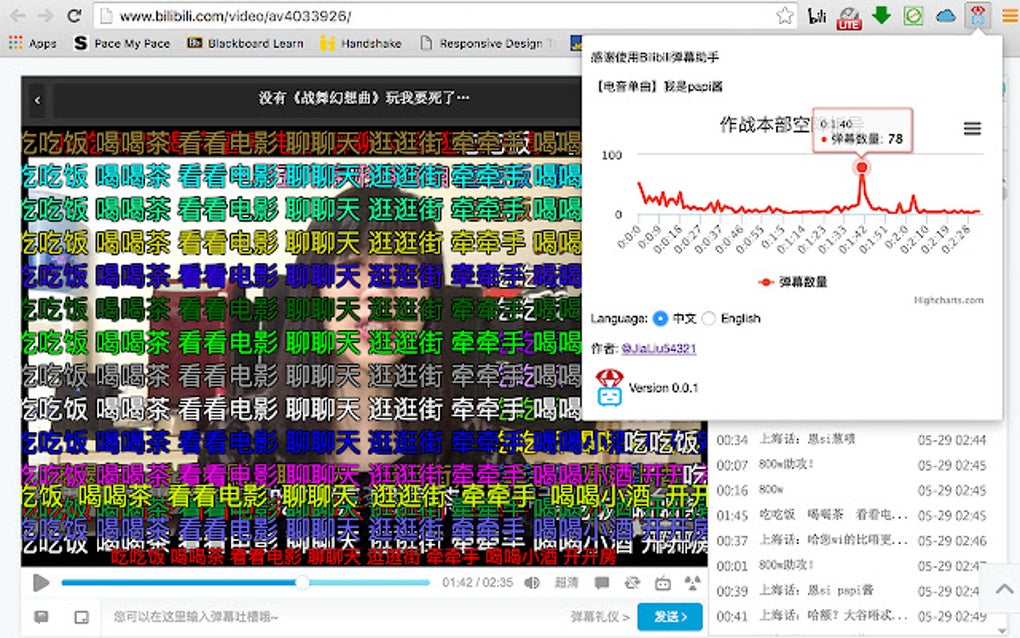Click the cloud sync icon in browser toolbar
This screenshot has height=638, width=1020.
point(944,13)
